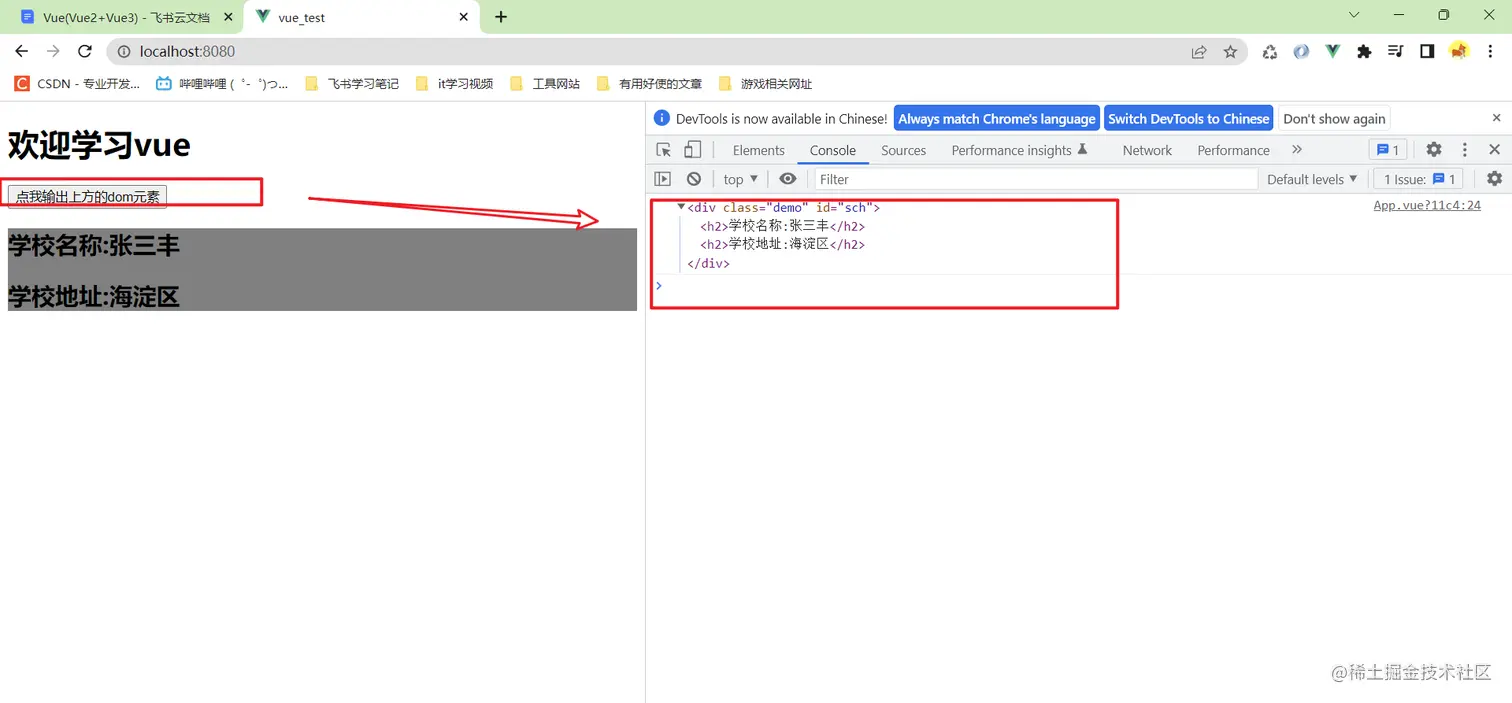Image resolution: width=1512 pixels, height=703 pixels.
Task: Open the 游戏相关网址 bookmark folder
Action: 766,83
